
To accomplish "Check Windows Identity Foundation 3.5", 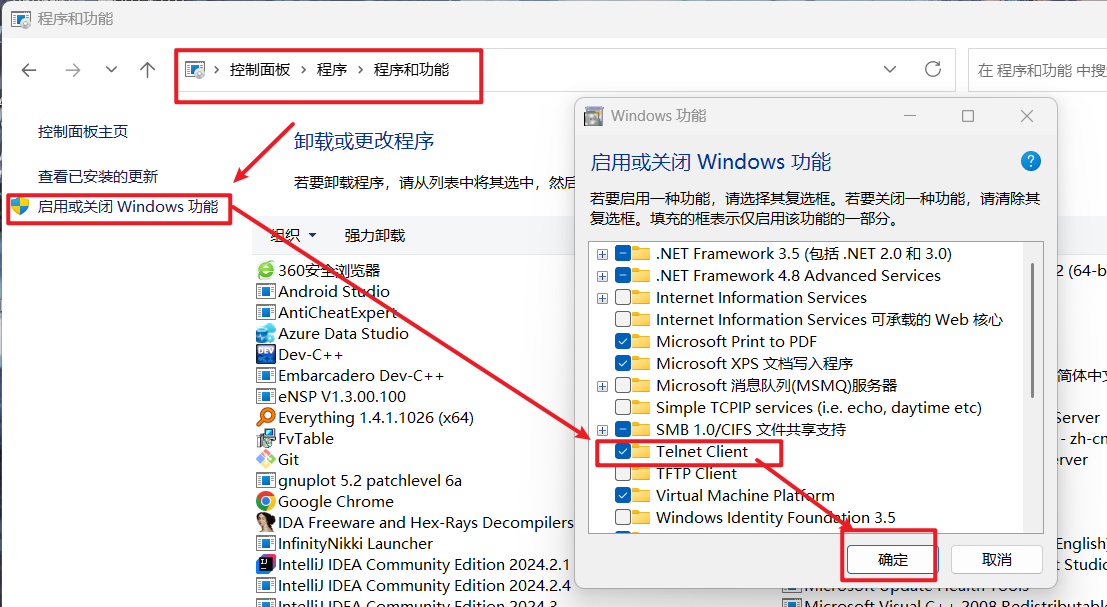I will 623,517.
